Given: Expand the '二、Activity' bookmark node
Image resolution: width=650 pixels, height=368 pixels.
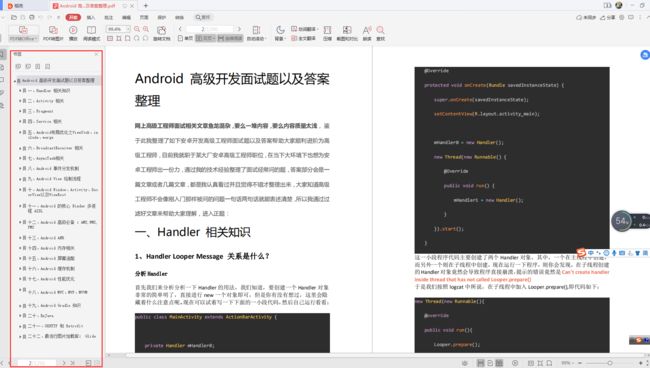Looking at the screenshot, I should [20, 101].
